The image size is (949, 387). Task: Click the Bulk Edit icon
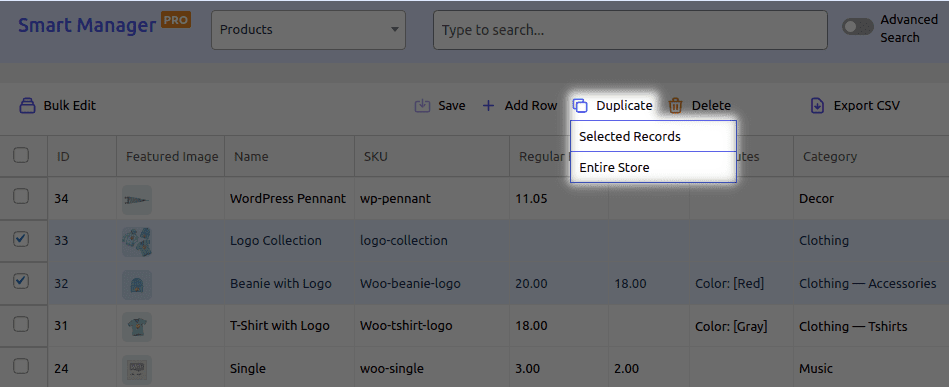27,105
